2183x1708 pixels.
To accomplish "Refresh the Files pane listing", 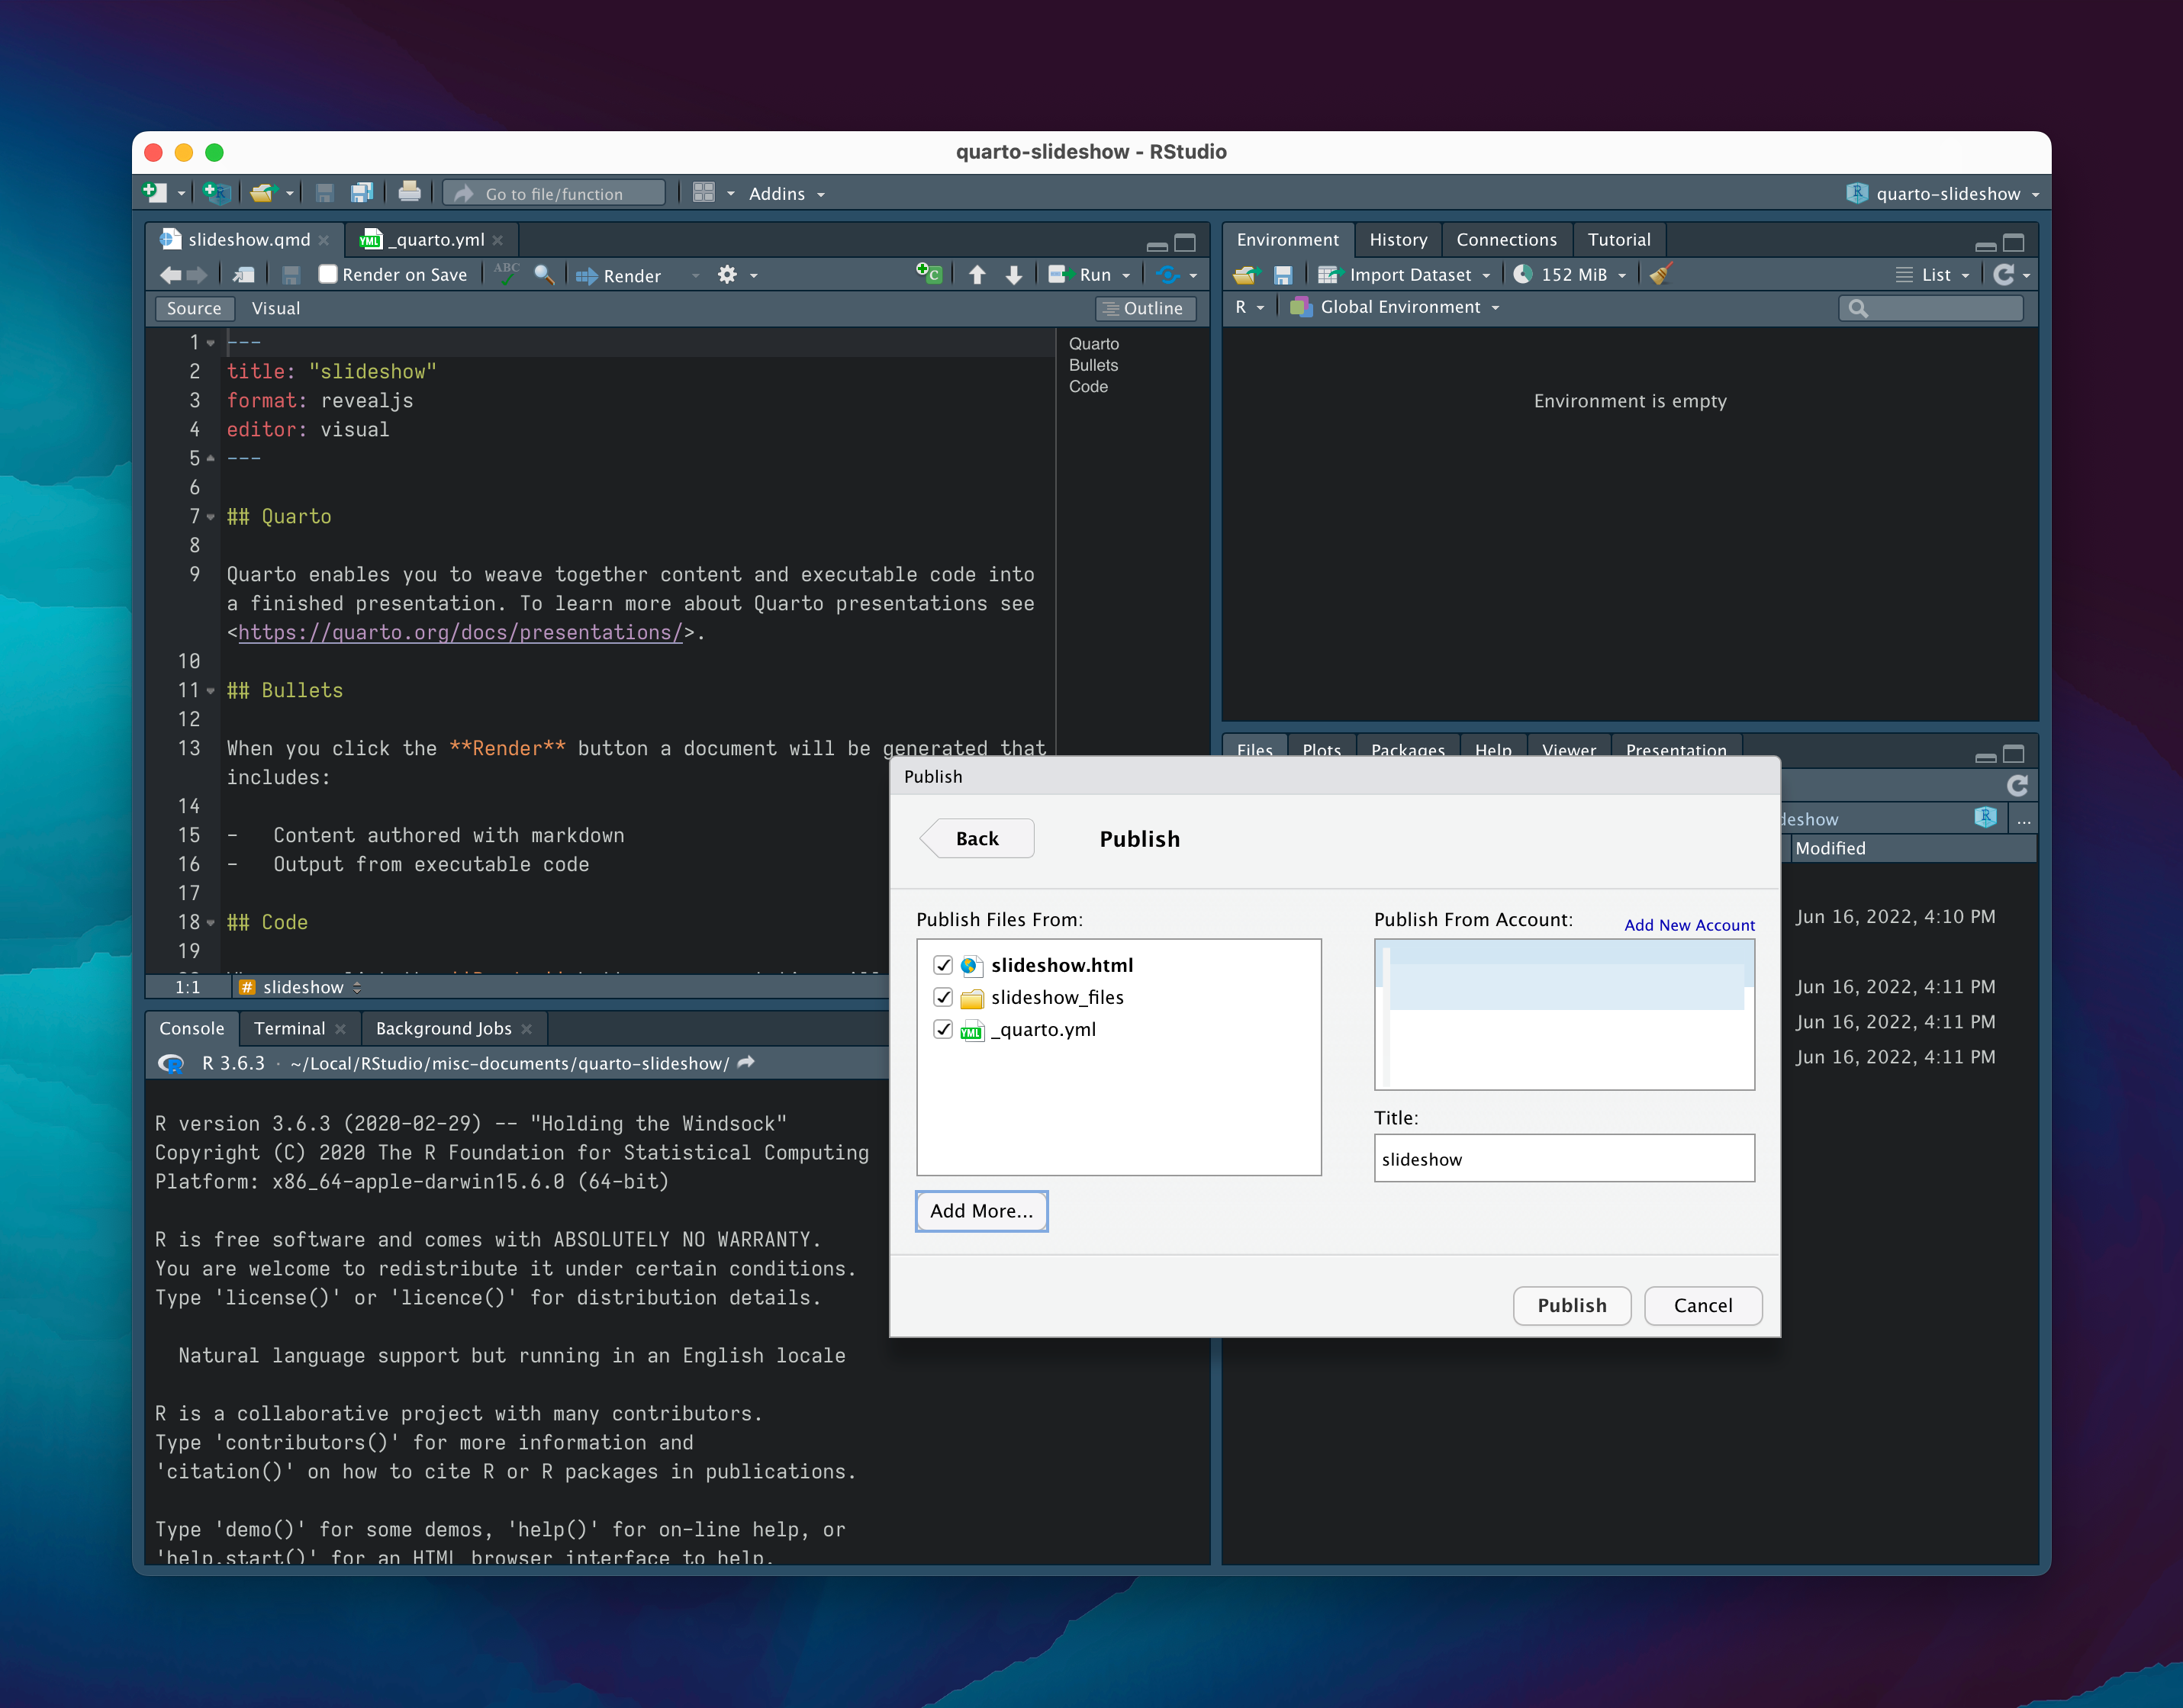I will (2018, 786).
